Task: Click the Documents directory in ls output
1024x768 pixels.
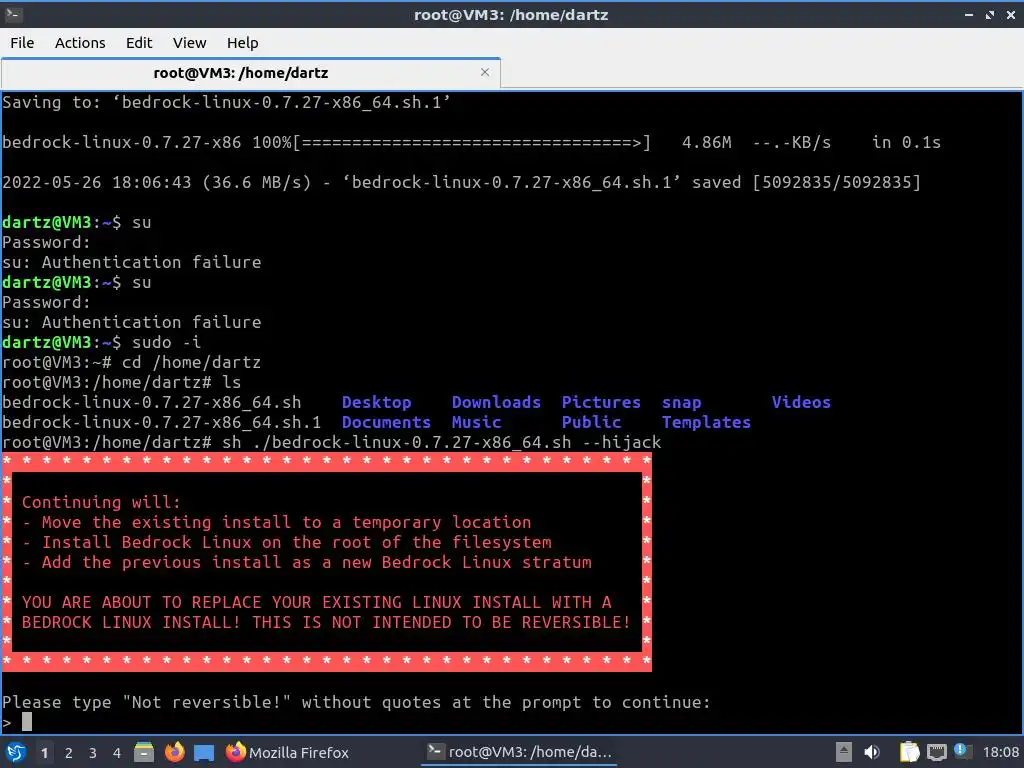Action: point(386,423)
